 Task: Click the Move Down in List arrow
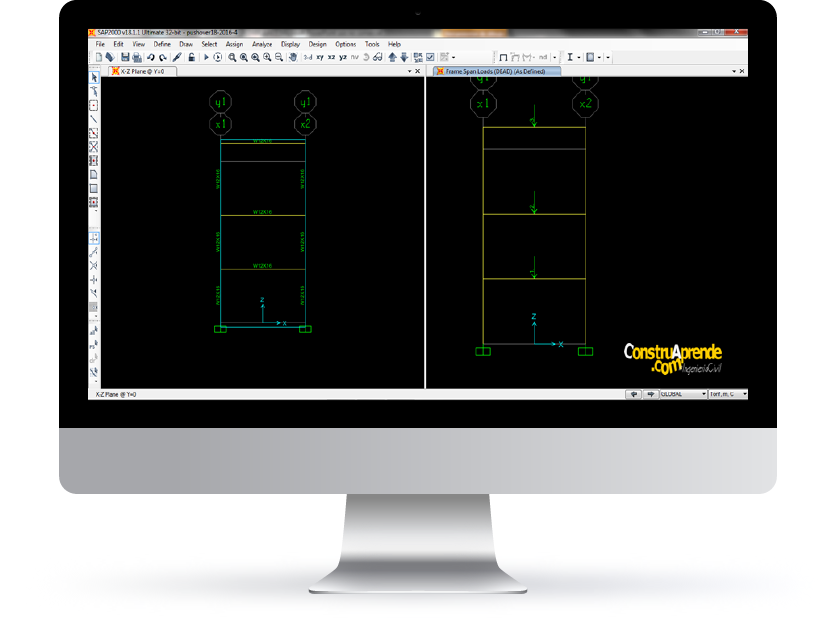coord(404,57)
